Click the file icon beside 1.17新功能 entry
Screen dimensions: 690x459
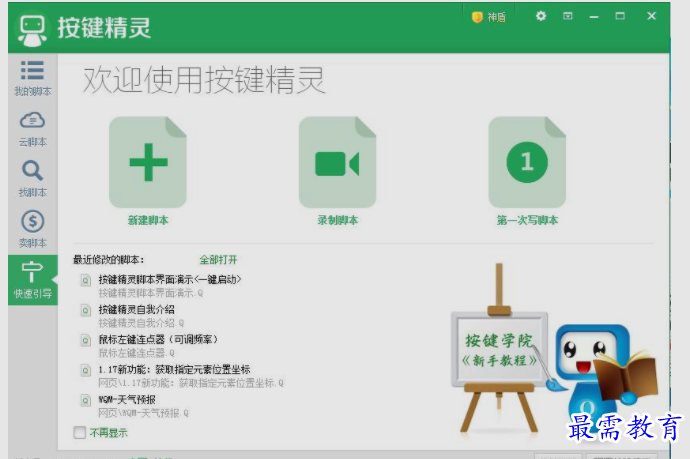click(86, 370)
